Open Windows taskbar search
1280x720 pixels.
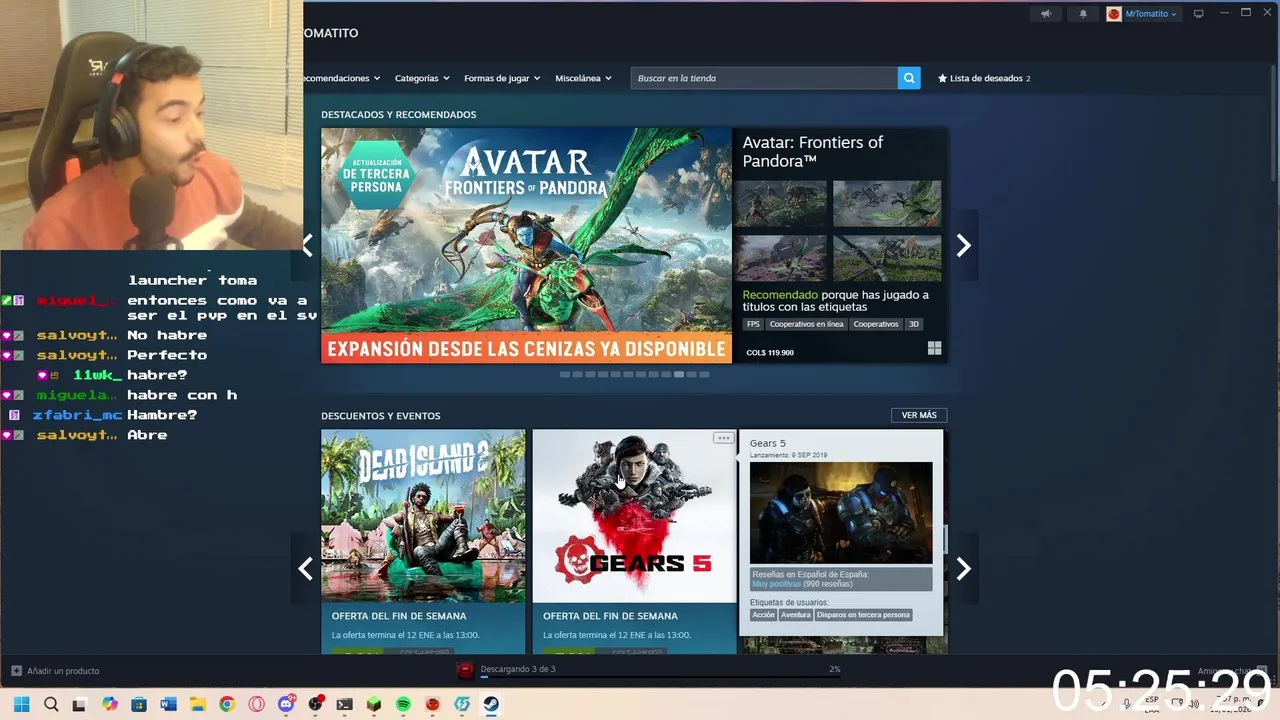click(51, 704)
